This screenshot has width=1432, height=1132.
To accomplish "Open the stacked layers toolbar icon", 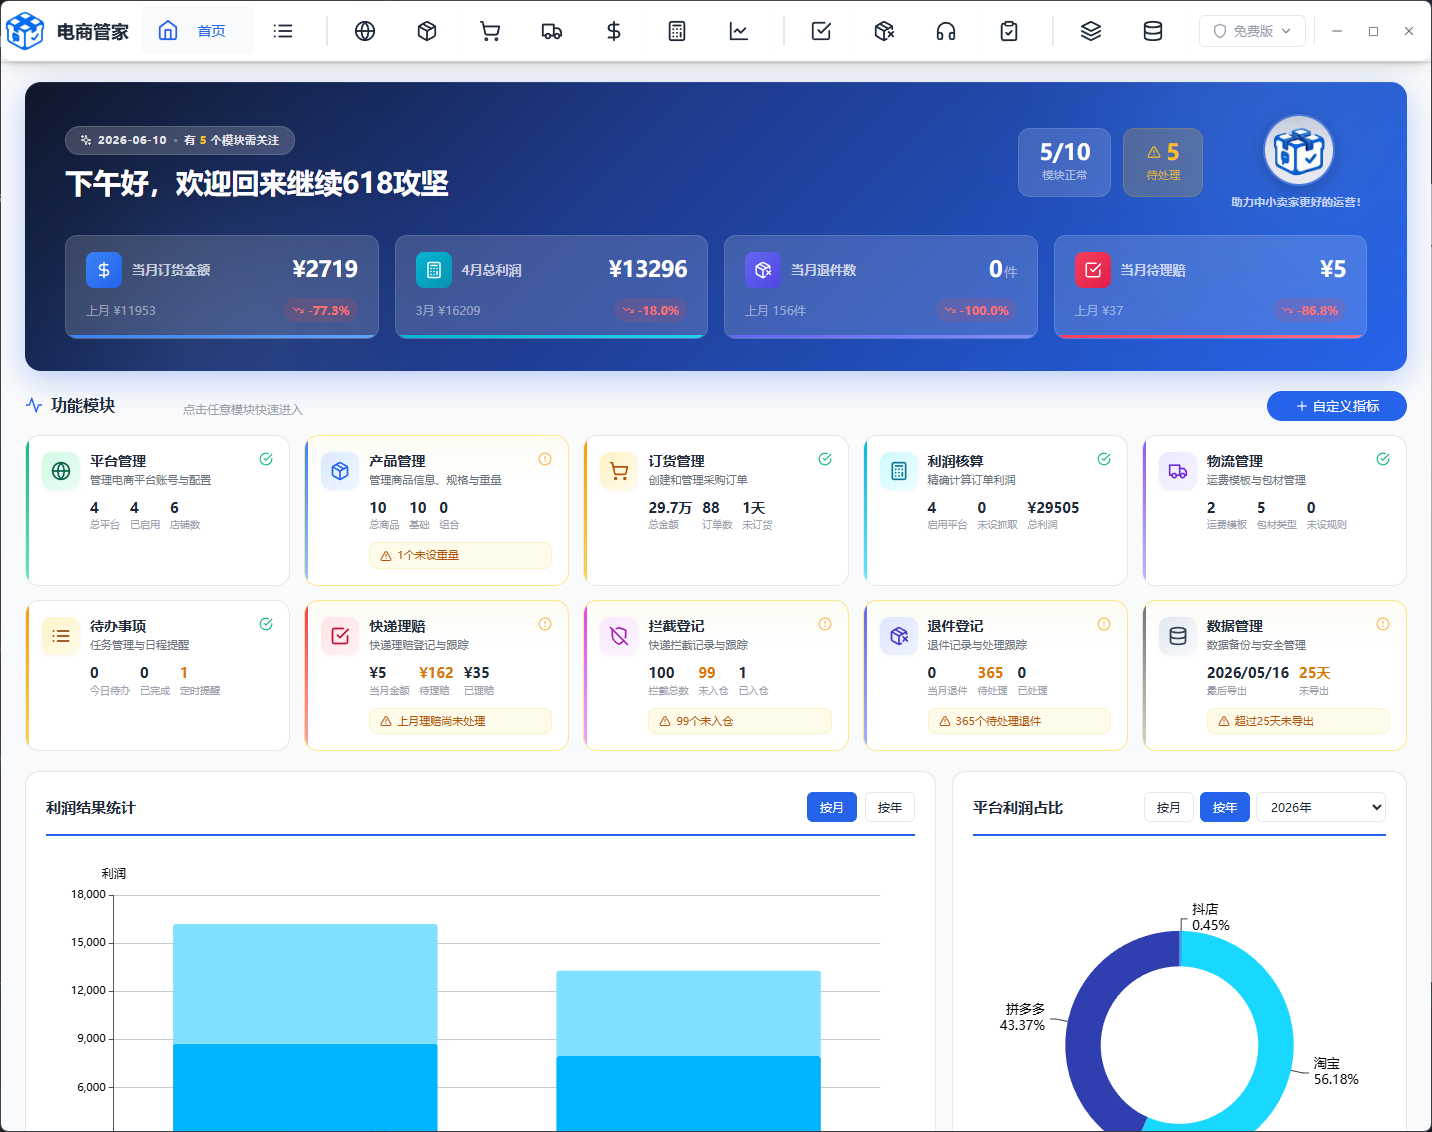I will pos(1091,31).
